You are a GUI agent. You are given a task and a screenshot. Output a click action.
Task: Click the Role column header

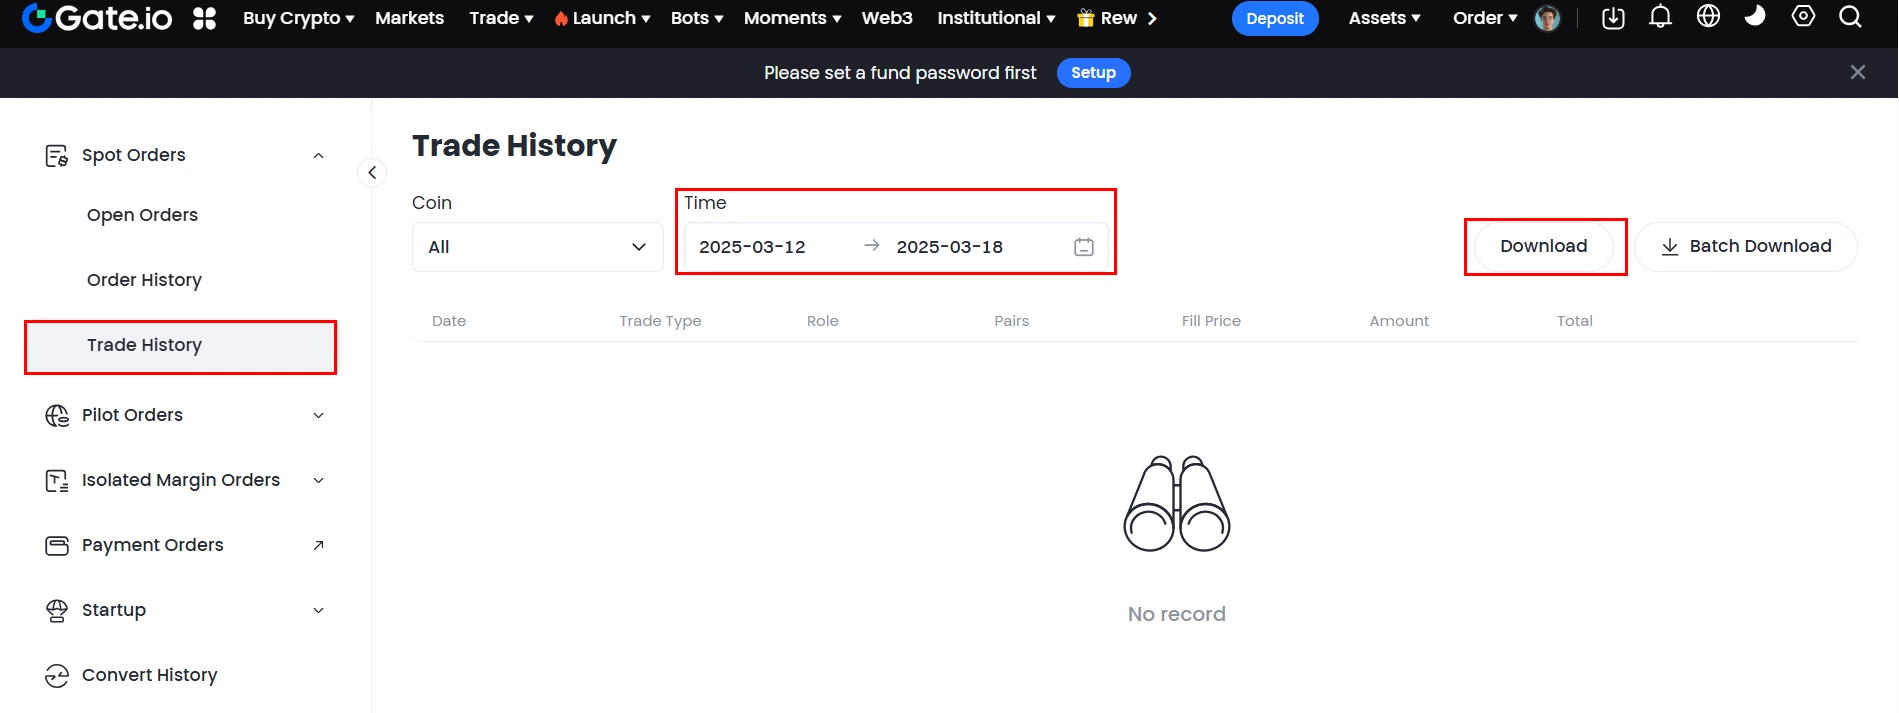pyautogui.click(x=823, y=321)
